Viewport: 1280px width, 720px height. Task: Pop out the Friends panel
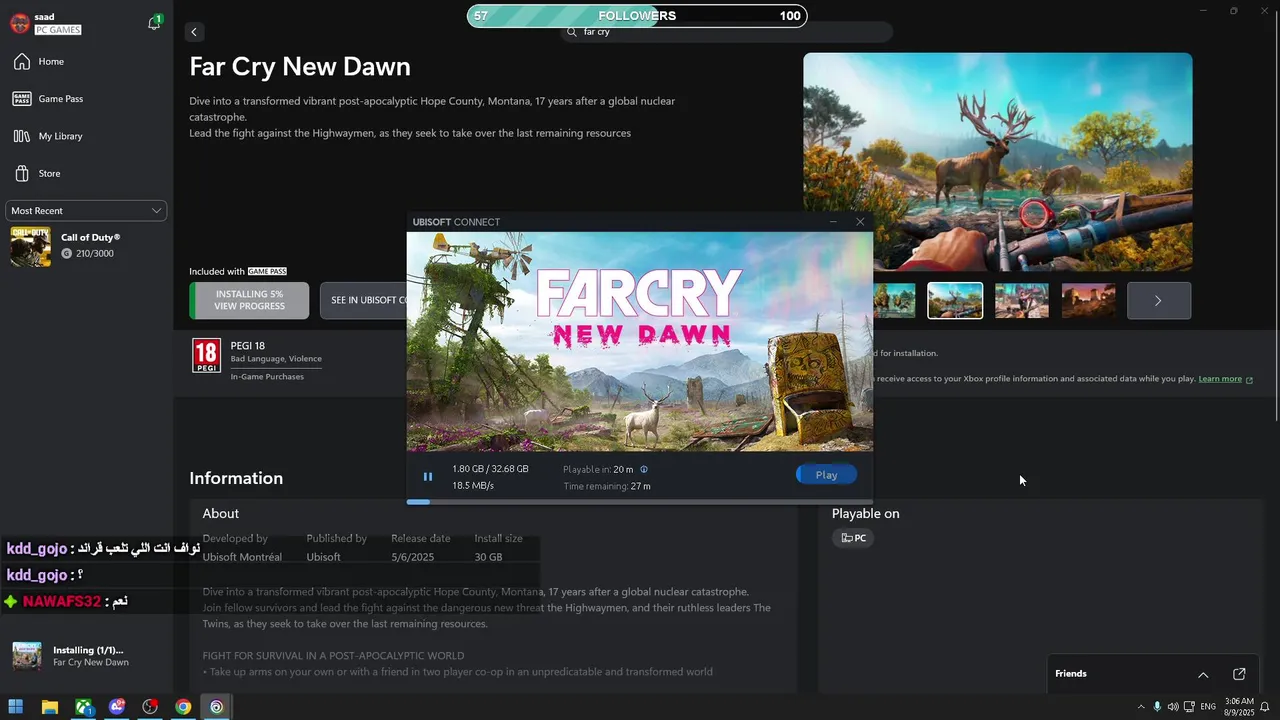point(1239,674)
